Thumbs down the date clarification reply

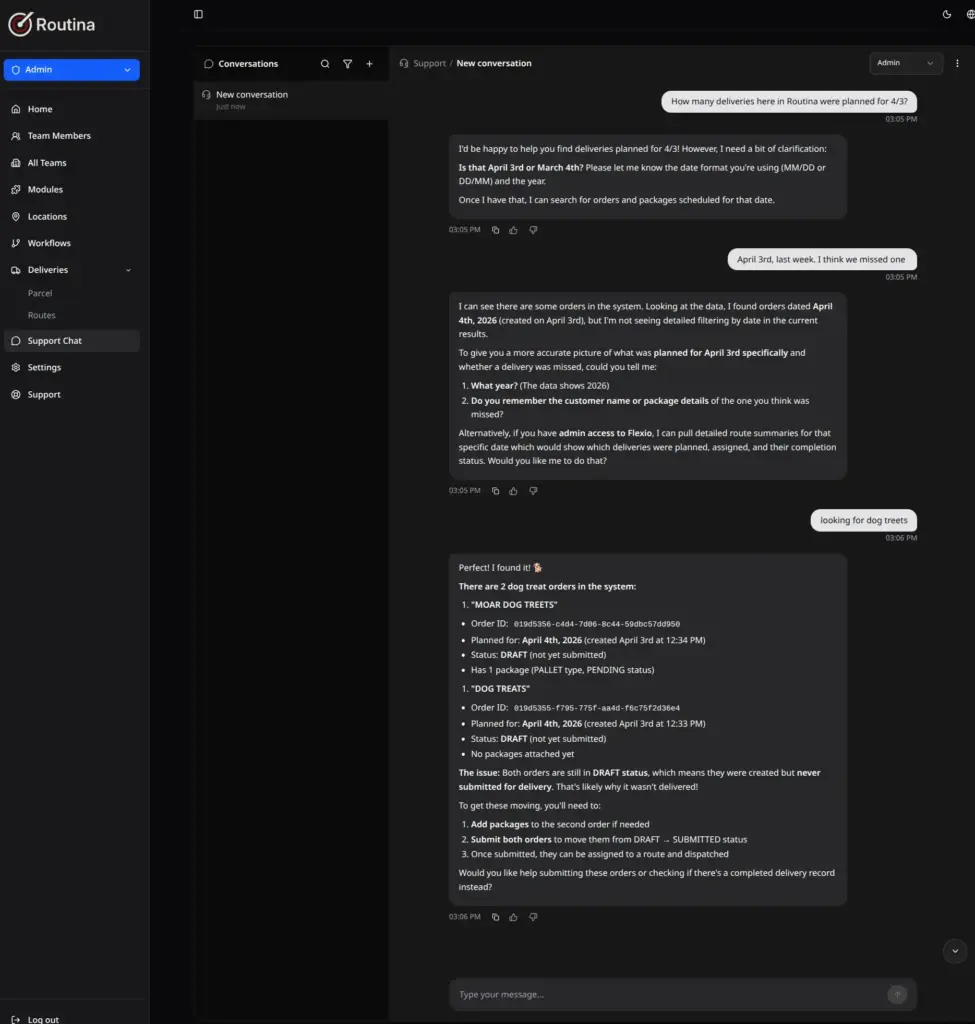coord(533,230)
